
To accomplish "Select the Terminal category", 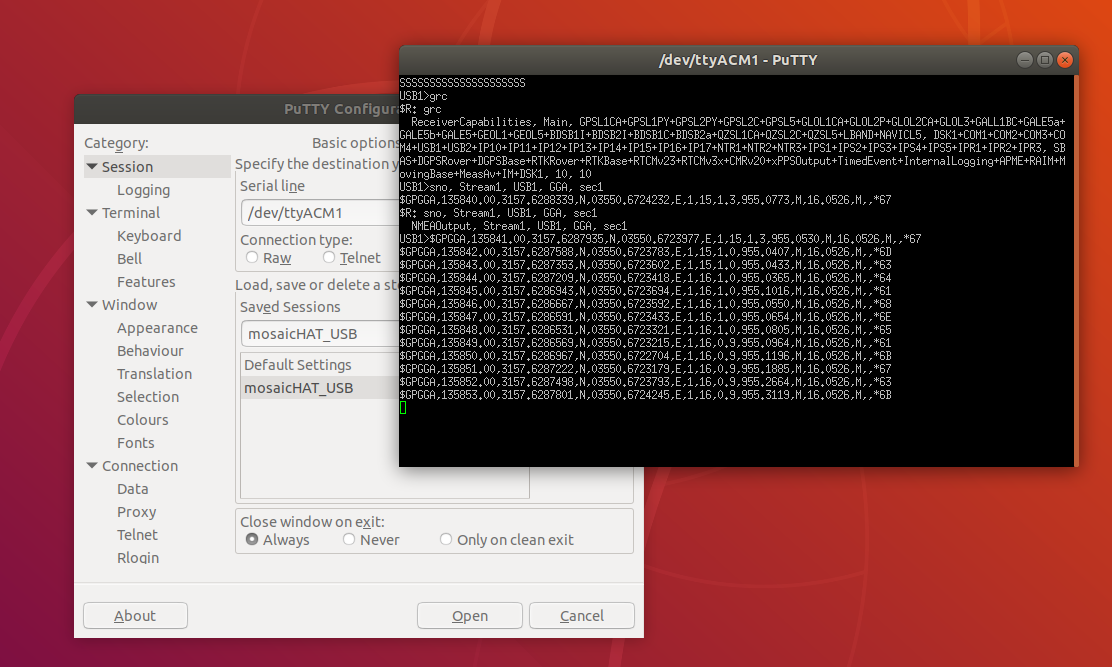I will pyautogui.click(x=130, y=213).
